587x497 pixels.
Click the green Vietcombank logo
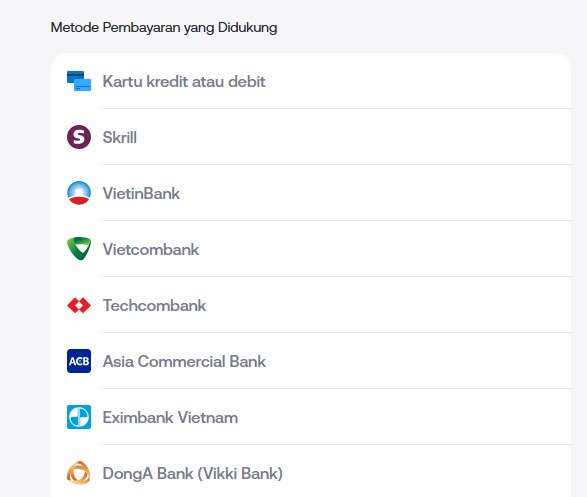point(79,249)
